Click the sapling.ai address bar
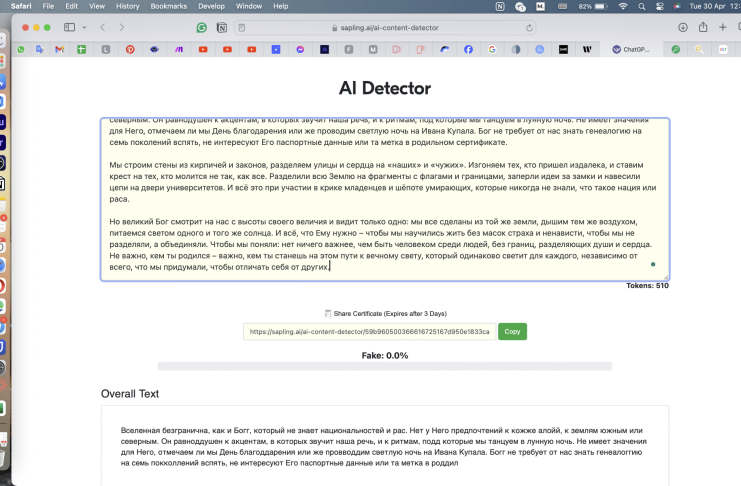Viewport: 741px width, 486px height. [x=385, y=27]
